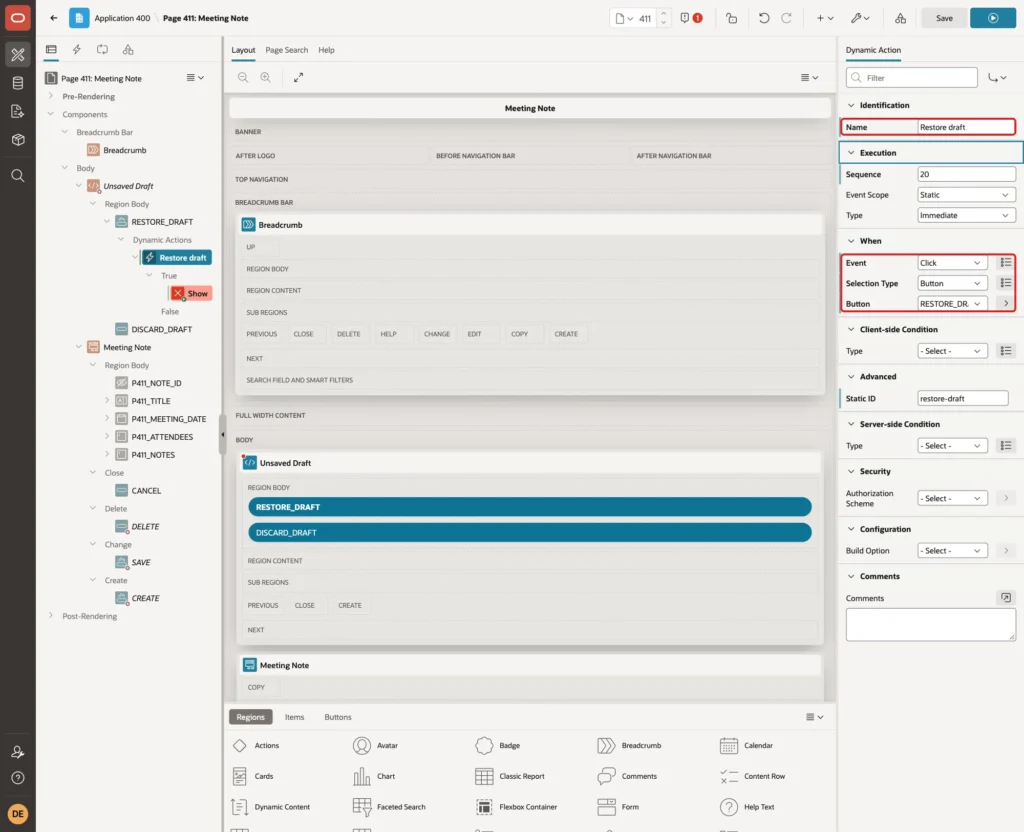Go to the selected RESTORE_DRAFT button
Screen dimensions: 1024x832
(1006, 304)
